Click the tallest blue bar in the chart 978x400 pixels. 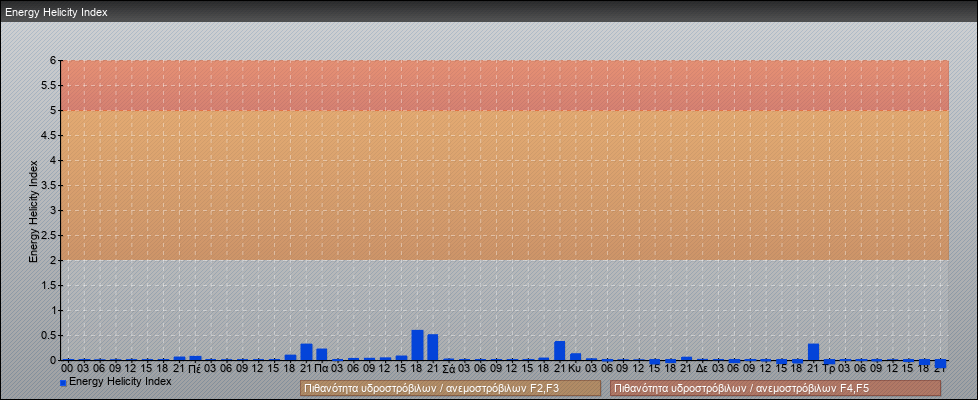[x=417, y=345]
